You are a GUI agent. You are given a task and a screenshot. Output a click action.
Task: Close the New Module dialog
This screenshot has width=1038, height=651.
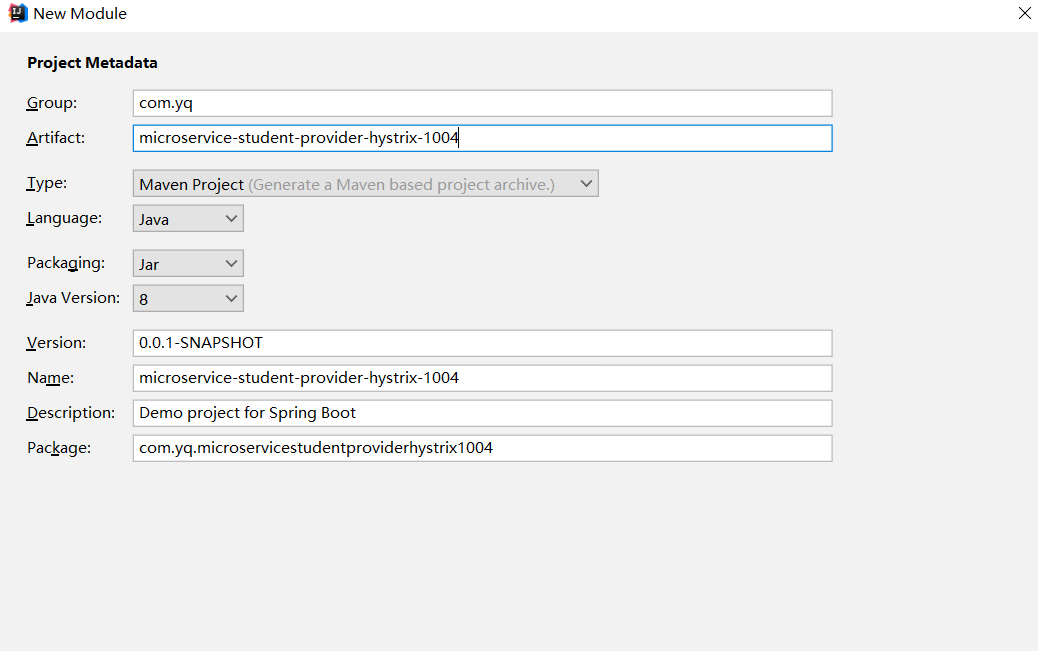tap(1024, 13)
